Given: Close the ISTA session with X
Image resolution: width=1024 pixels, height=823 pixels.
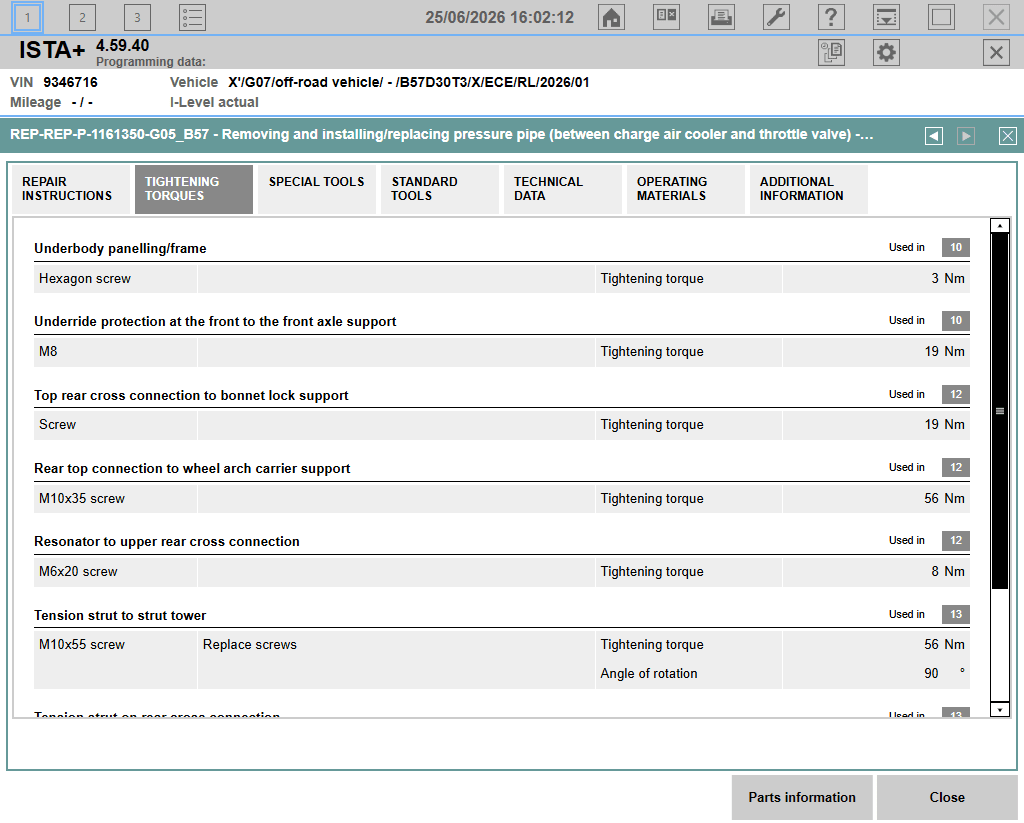Looking at the screenshot, I should point(996,52).
